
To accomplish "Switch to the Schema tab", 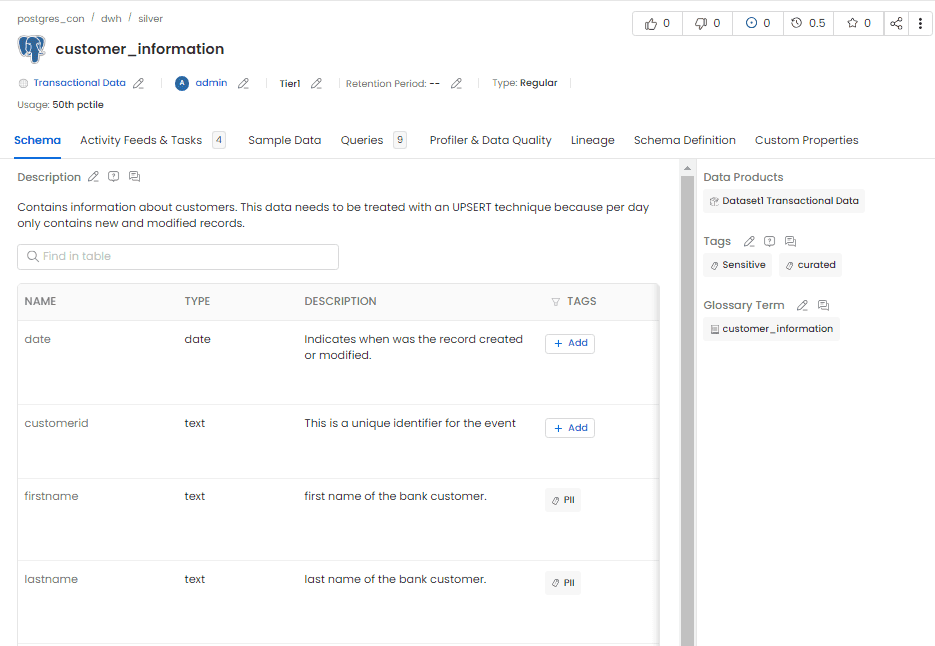I will (x=37, y=140).
